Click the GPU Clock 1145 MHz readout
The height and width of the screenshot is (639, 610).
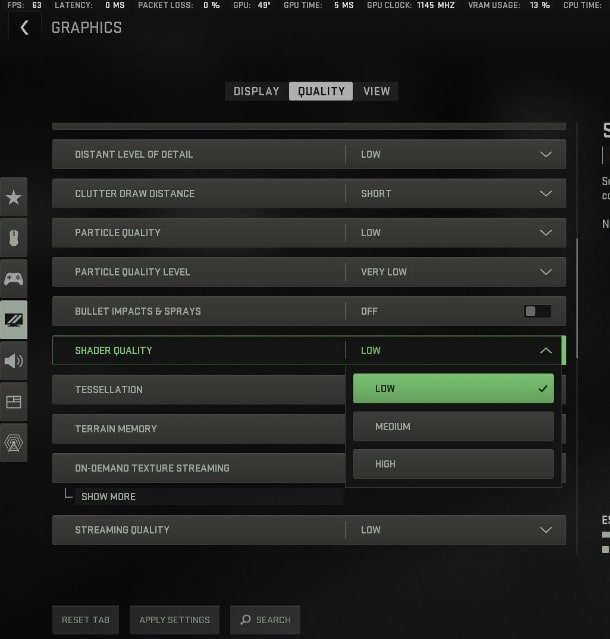coord(411,5)
